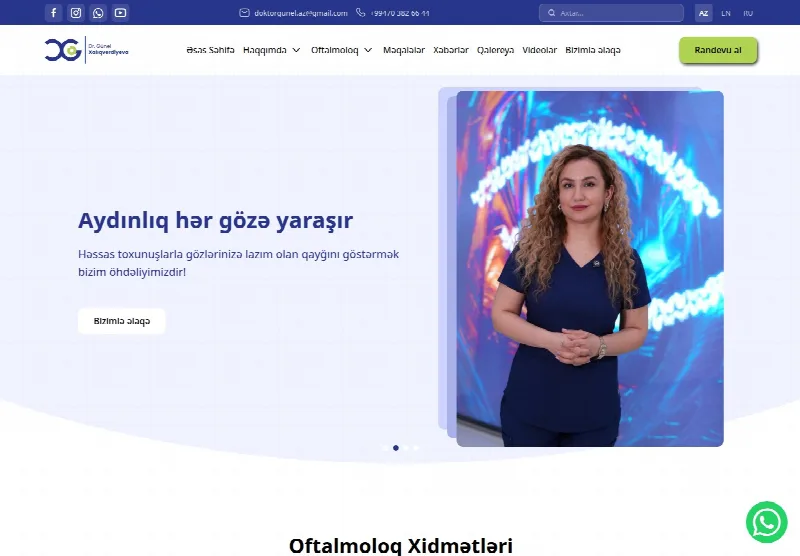The image size is (800, 556).
Task: Open Videolar menu item
Action: point(539,50)
